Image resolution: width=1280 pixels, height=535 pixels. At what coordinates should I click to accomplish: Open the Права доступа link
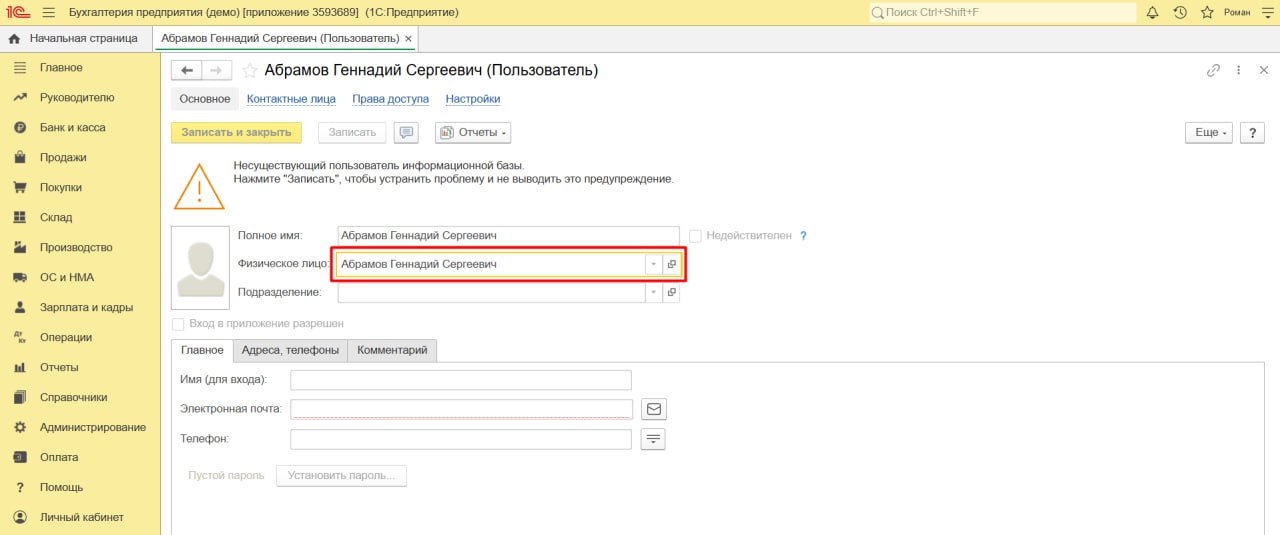point(390,99)
